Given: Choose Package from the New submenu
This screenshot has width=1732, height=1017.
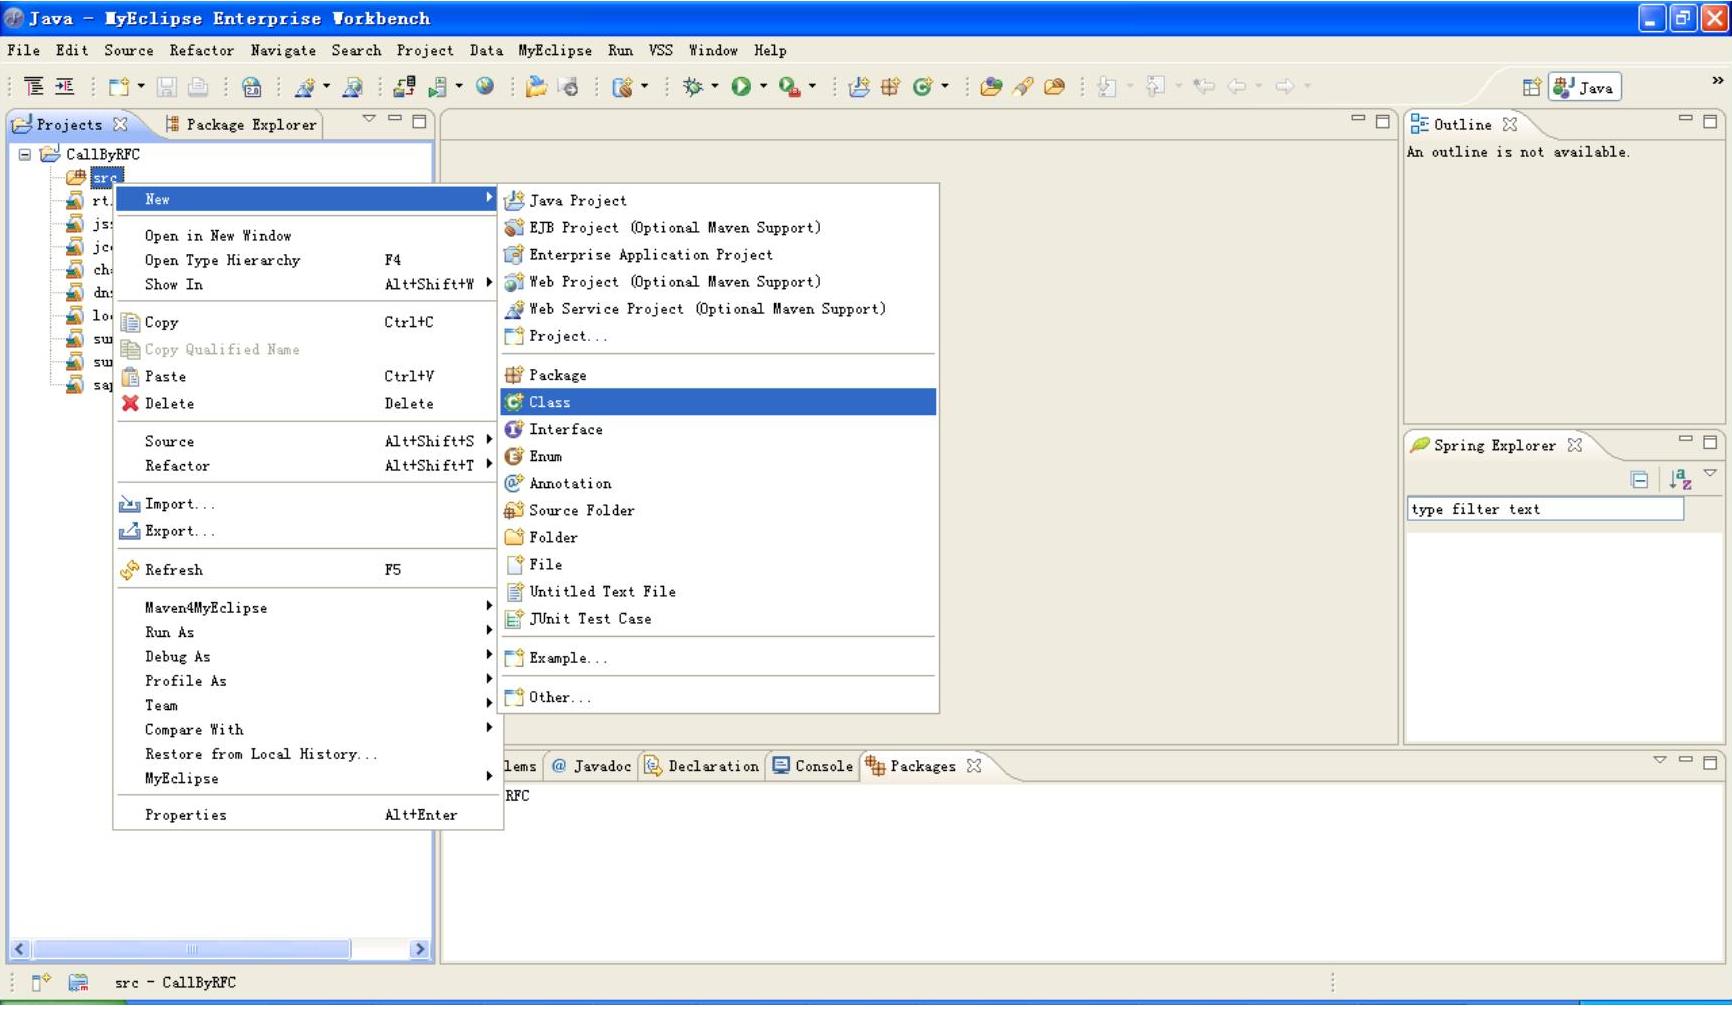Looking at the screenshot, I should click(718, 375).
